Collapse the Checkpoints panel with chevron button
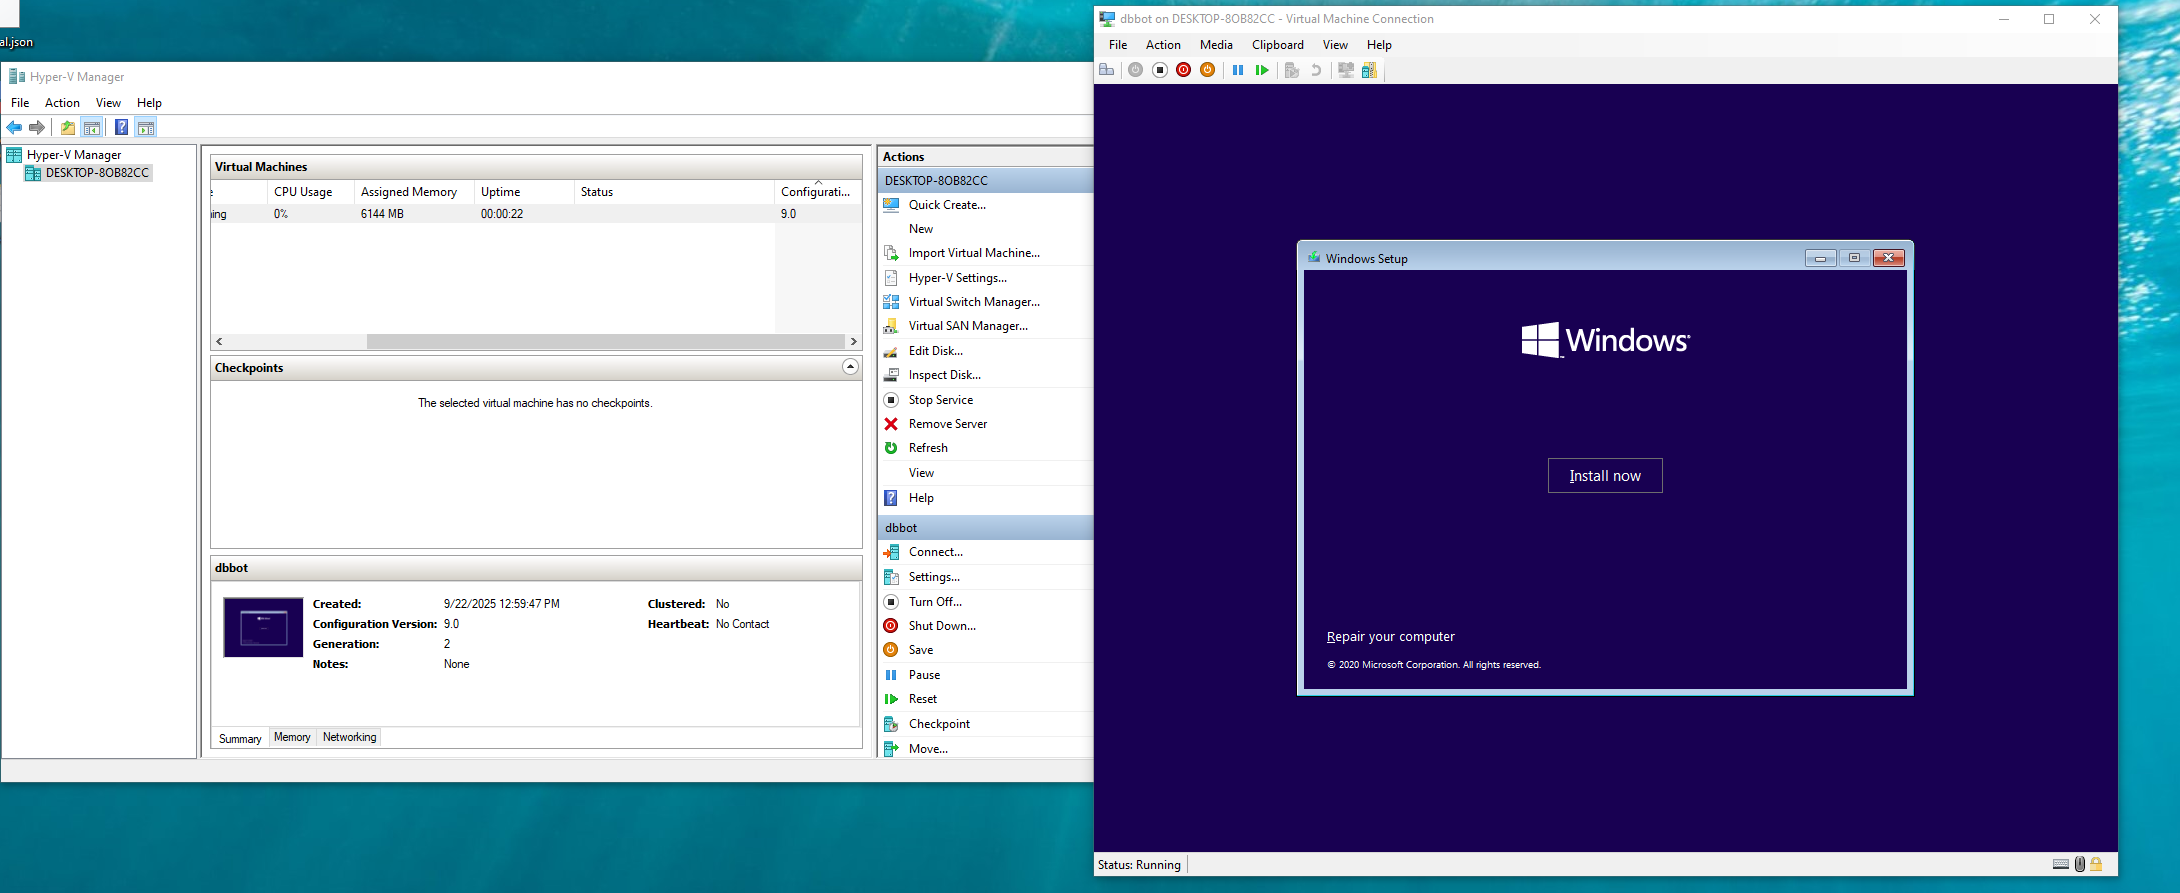Screen dimensions: 2180x893 850,367
